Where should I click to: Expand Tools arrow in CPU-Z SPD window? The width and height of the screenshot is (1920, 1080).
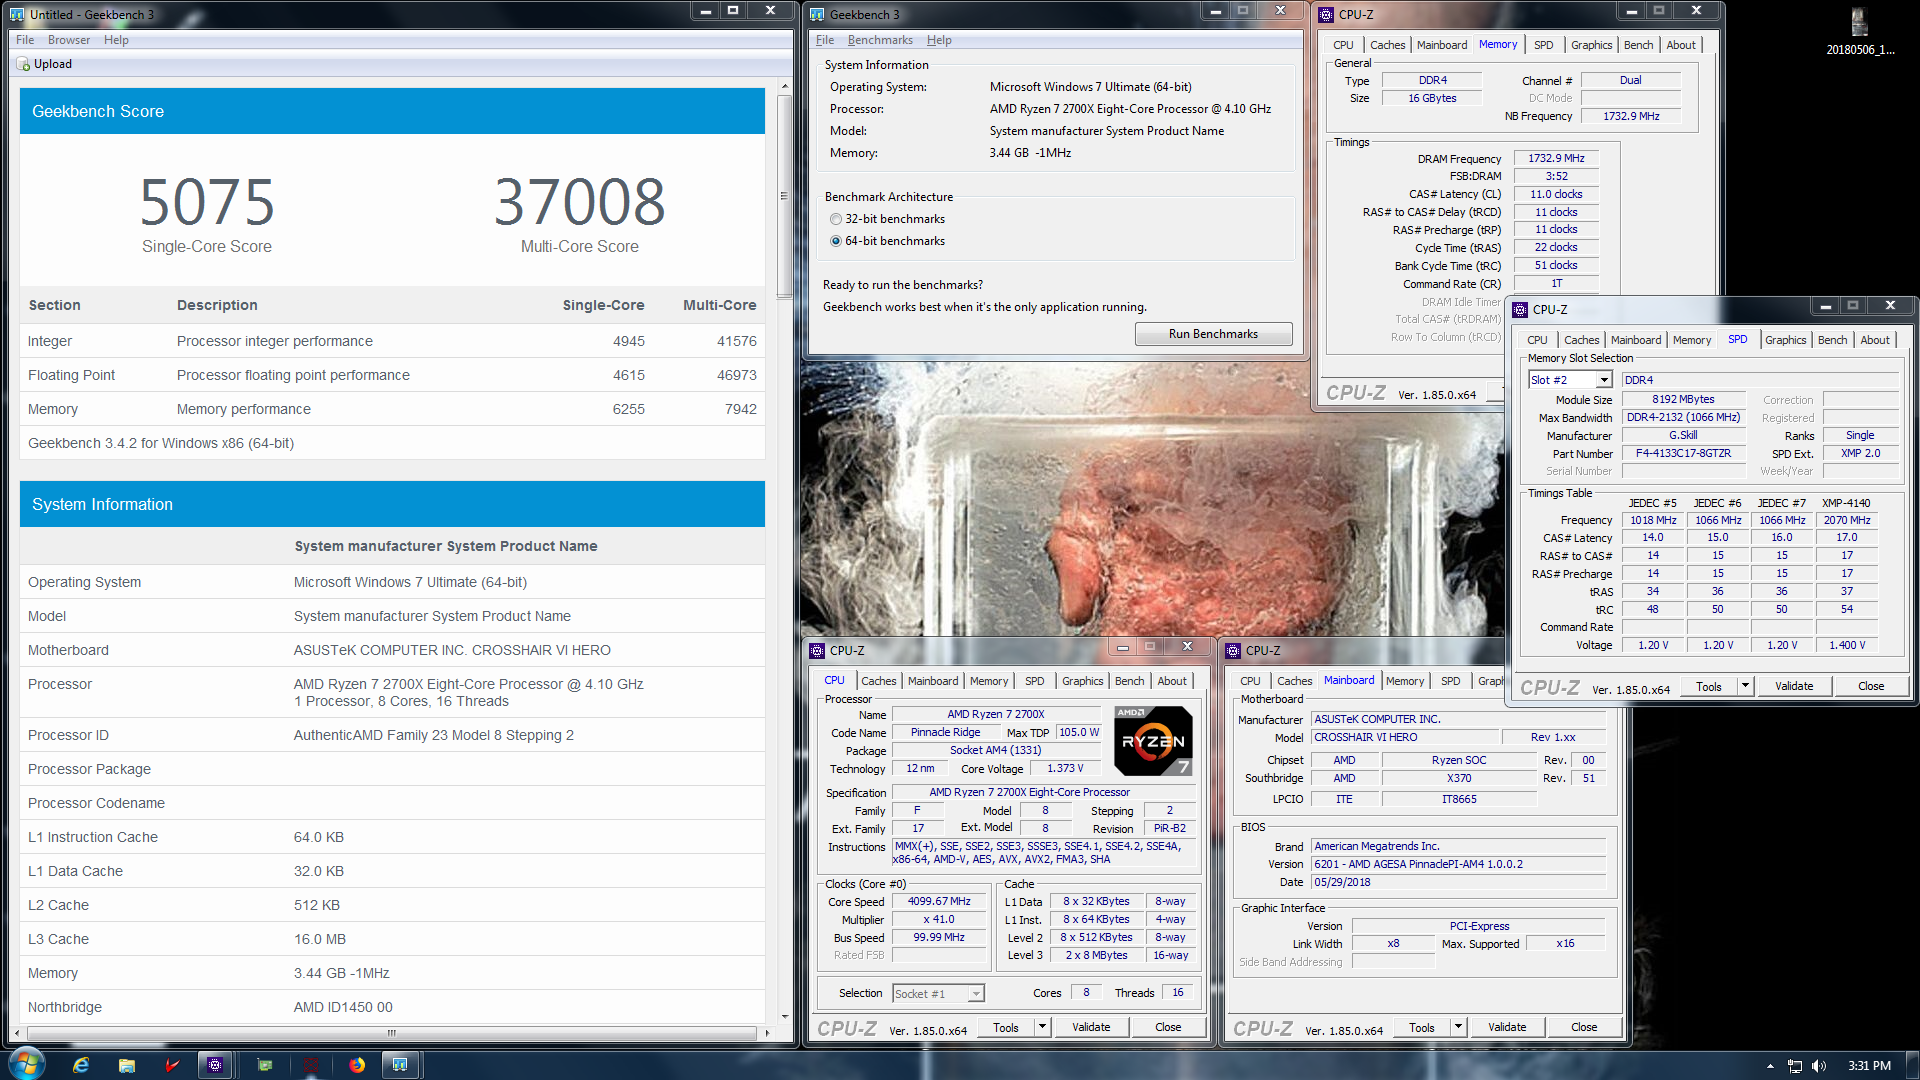point(1745,686)
